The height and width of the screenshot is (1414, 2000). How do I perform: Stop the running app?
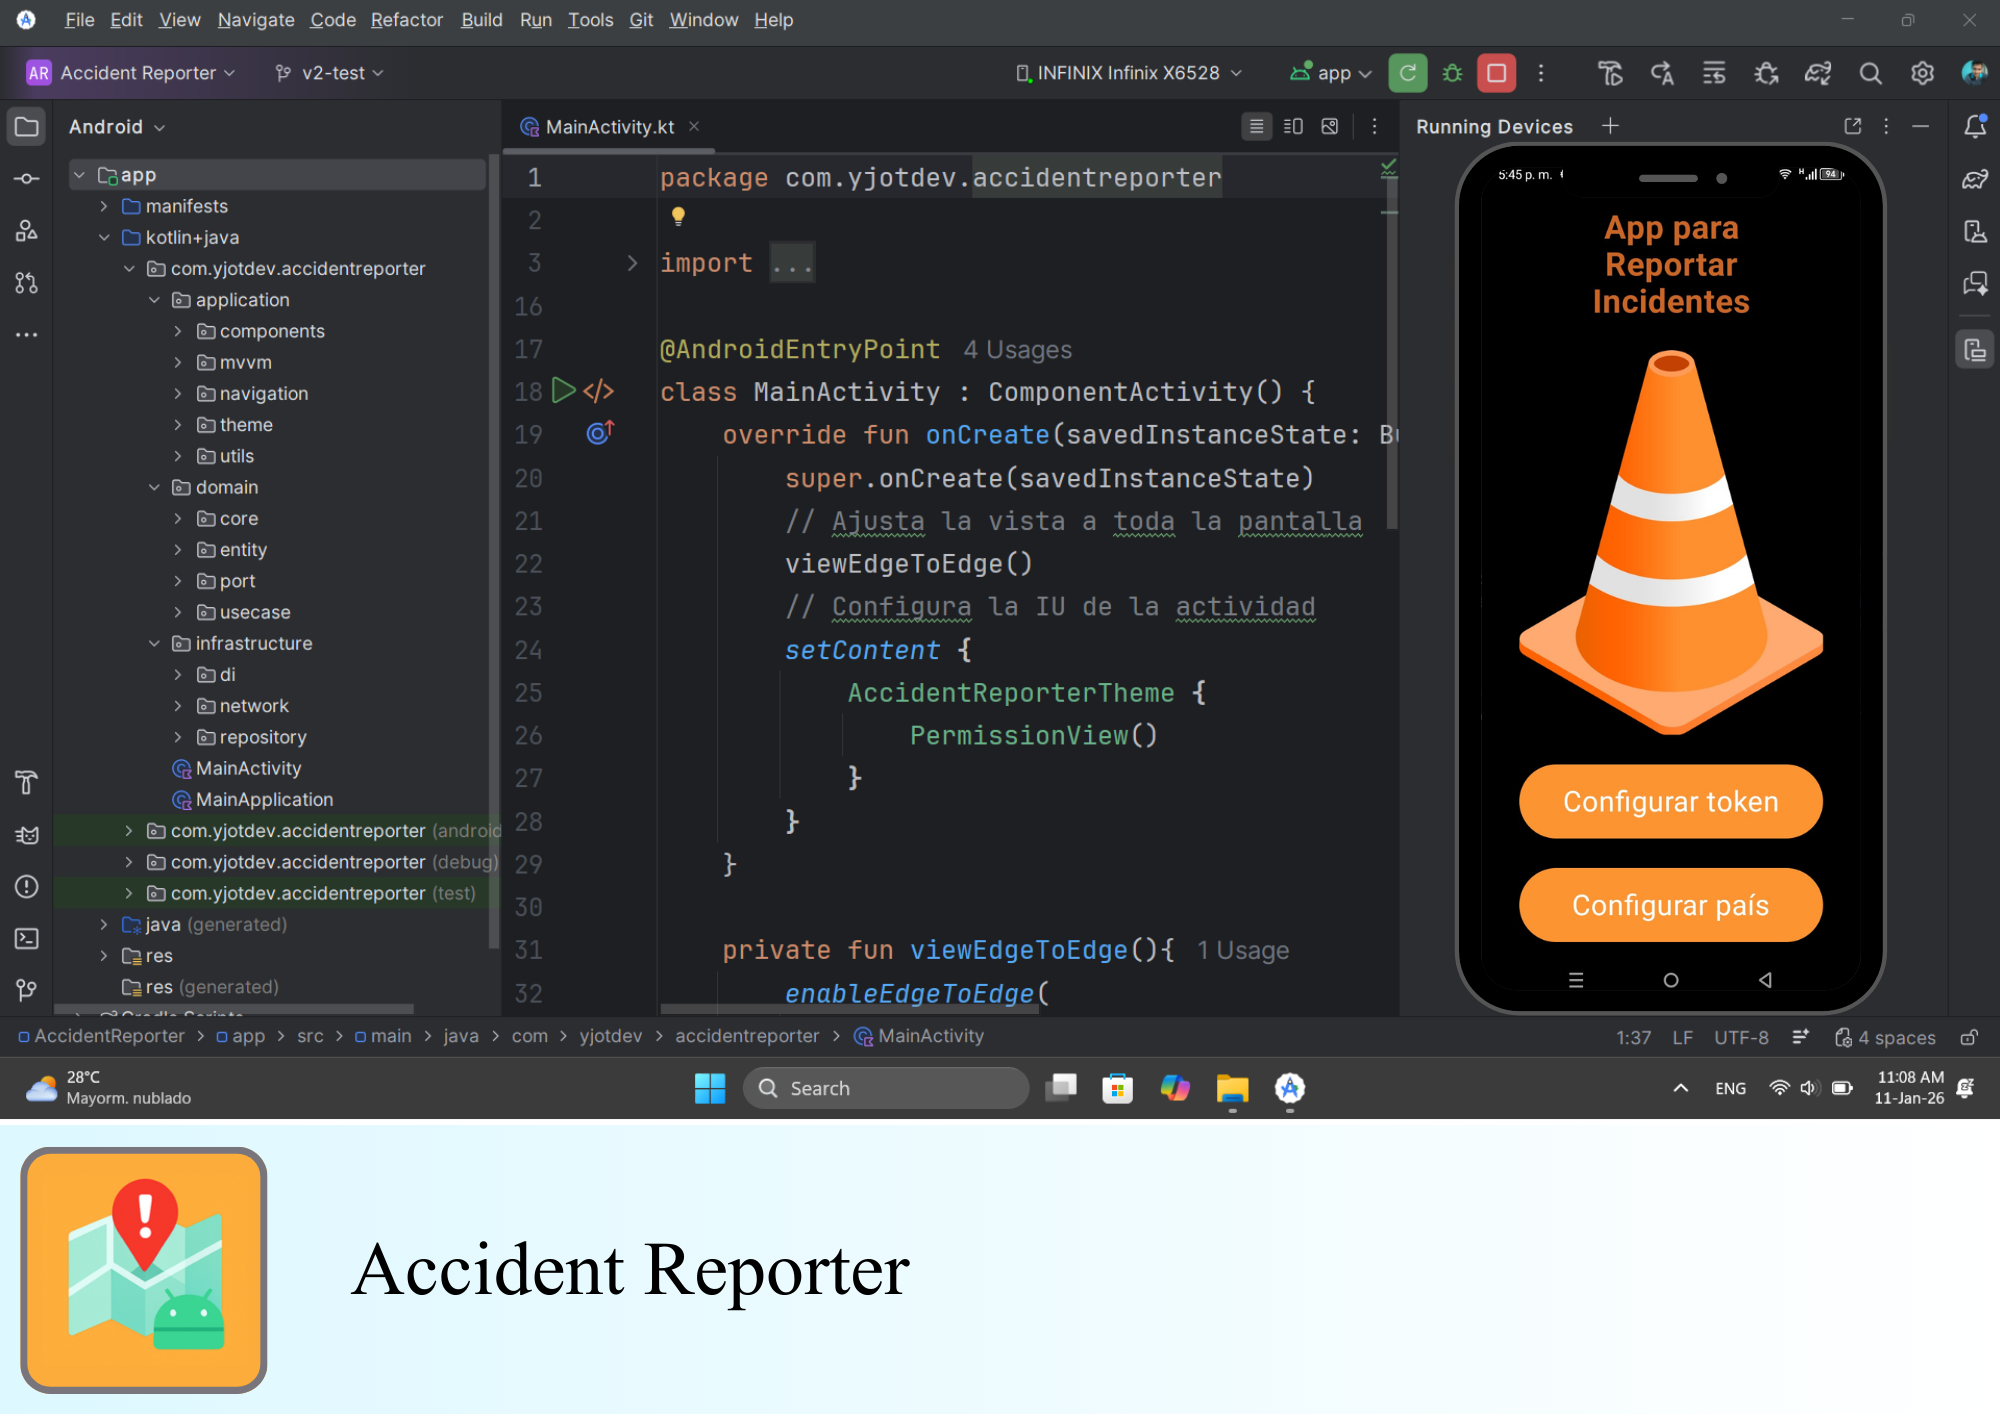coord(1496,73)
